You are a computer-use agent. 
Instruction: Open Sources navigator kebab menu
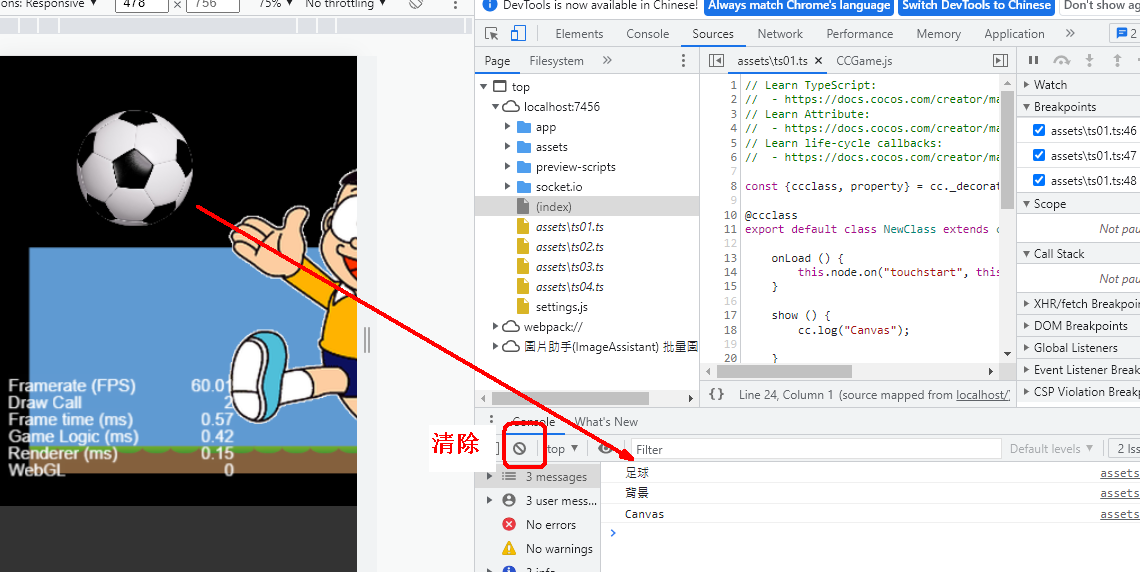683,60
